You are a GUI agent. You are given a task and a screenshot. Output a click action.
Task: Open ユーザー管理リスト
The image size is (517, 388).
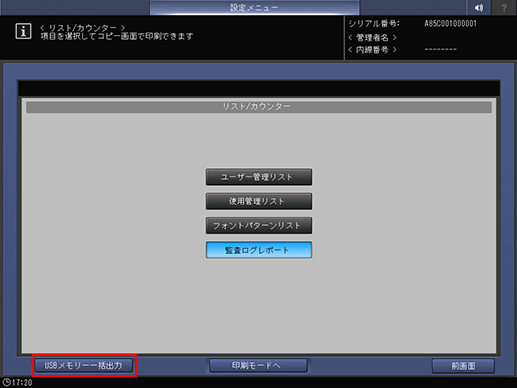click(259, 177)
